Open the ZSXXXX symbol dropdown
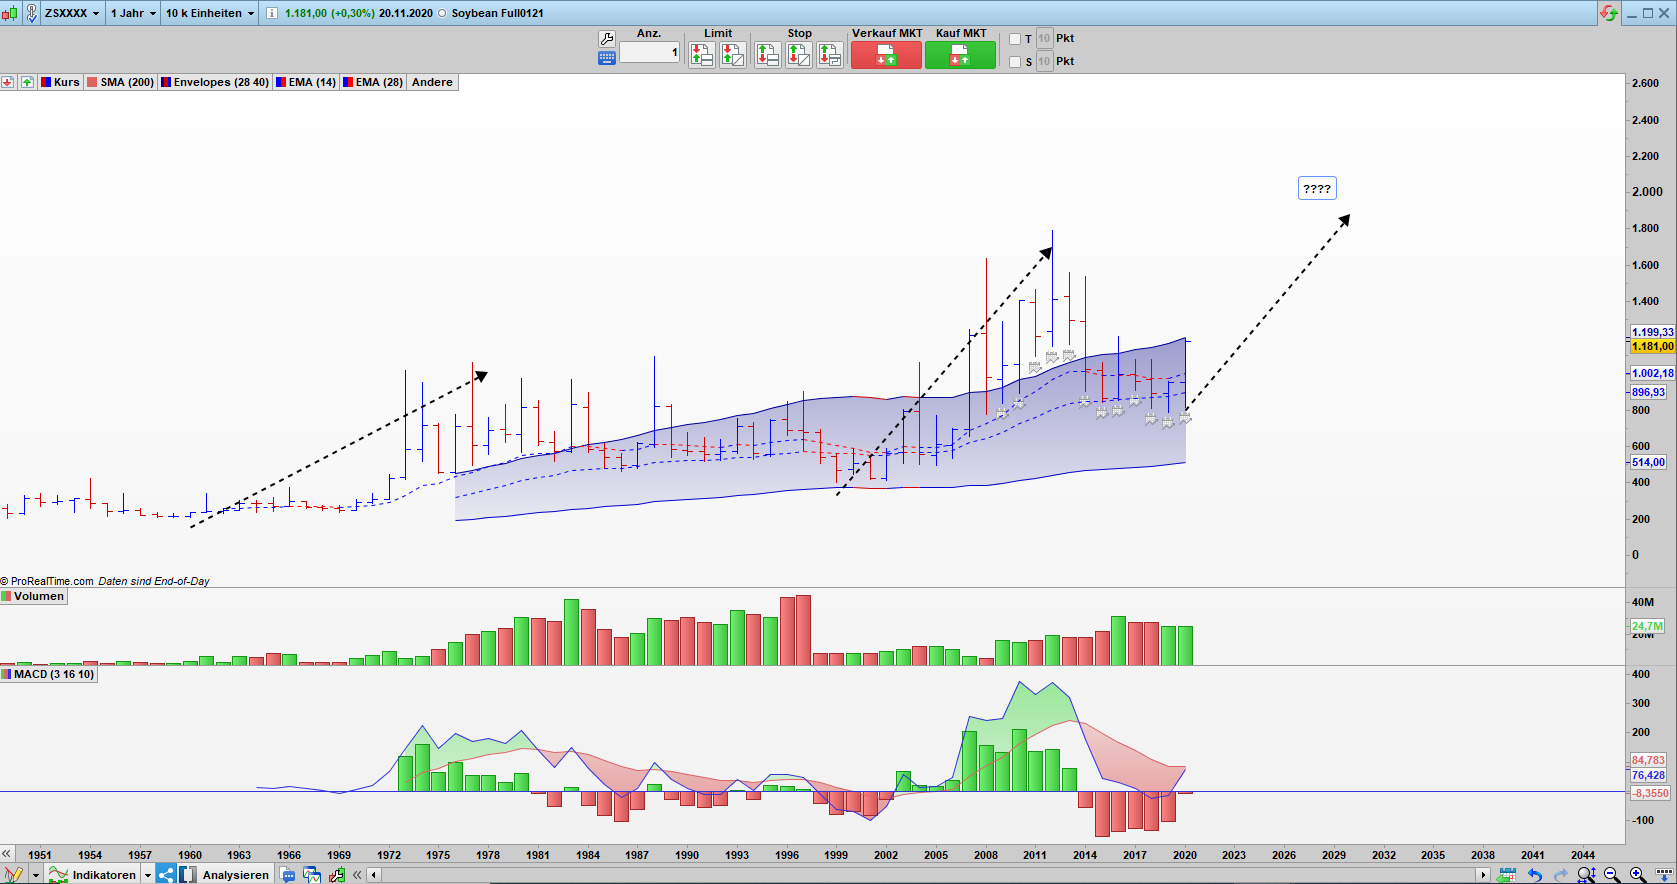 coord(72,13)
